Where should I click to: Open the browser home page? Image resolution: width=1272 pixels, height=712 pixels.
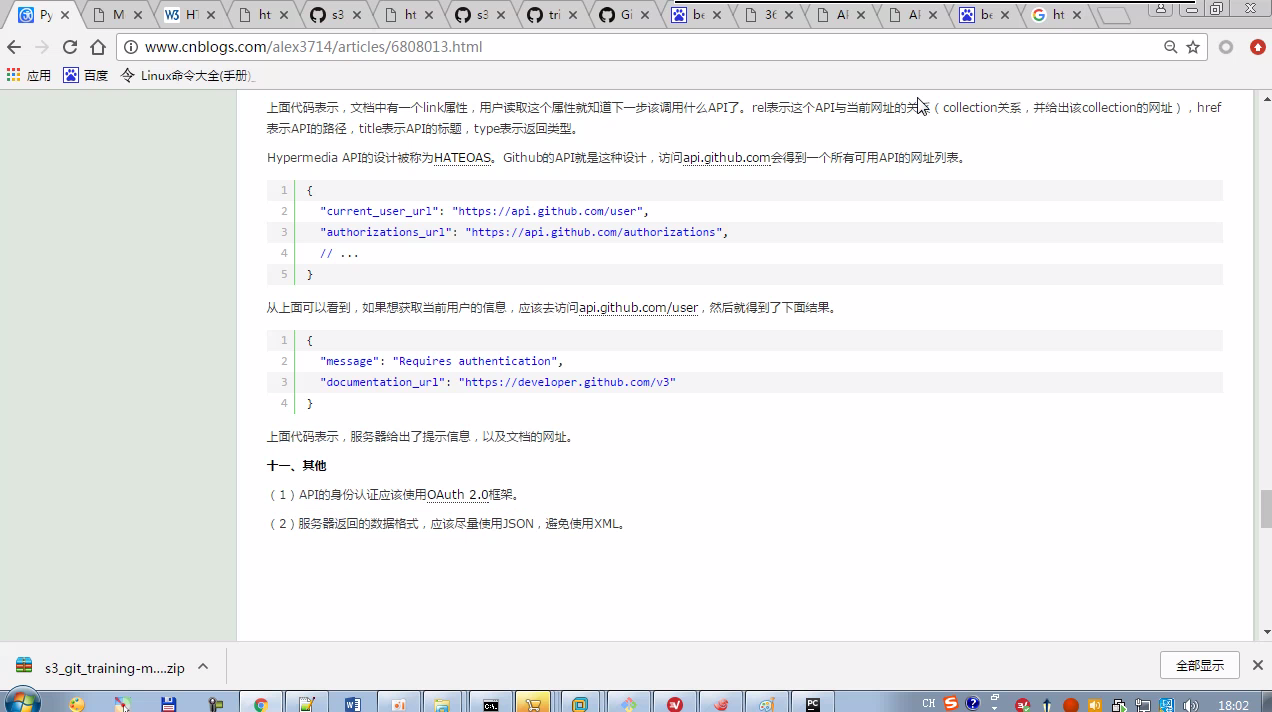pyautogui.click(x=98, y=47)
